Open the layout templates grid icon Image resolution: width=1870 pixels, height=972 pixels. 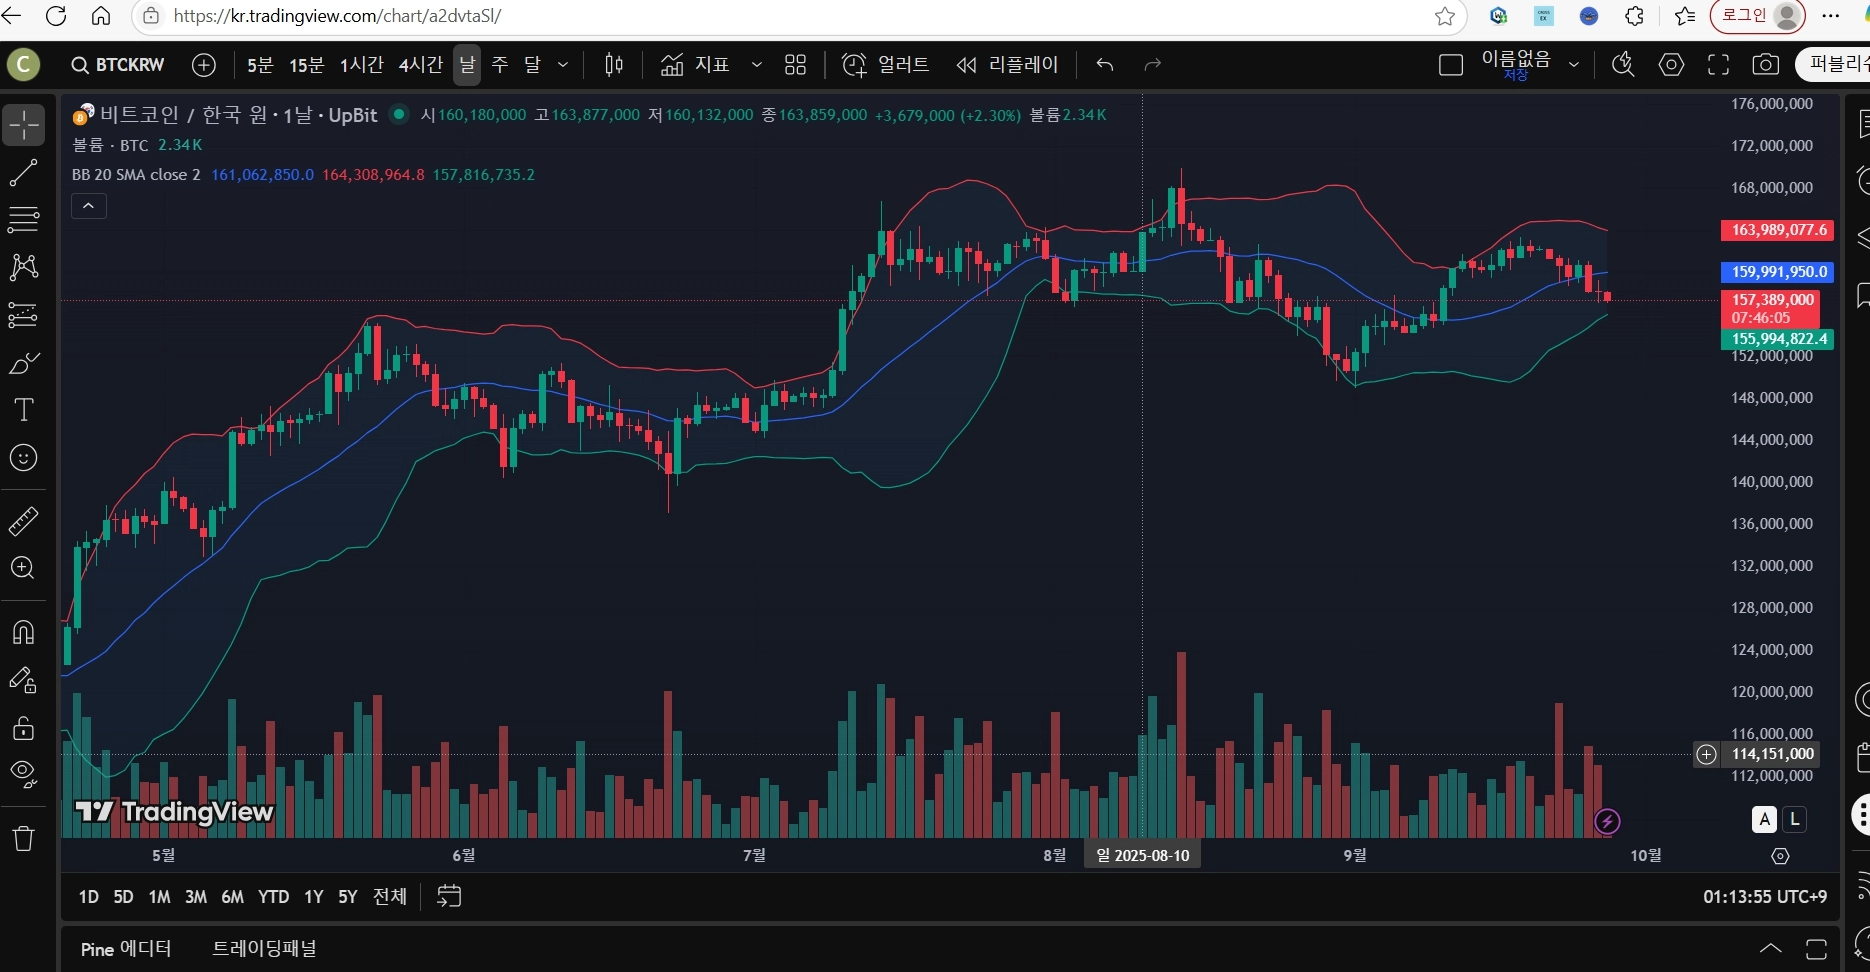point(795,65)
